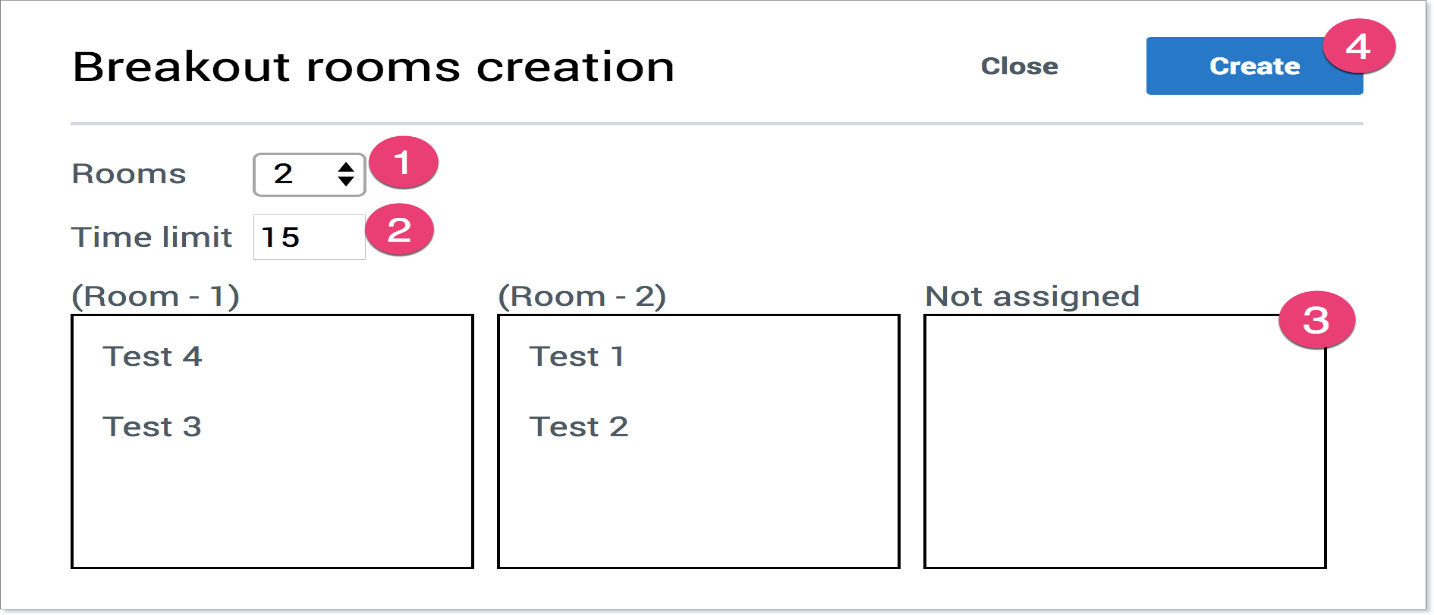
Task: Click the down arrow on Rooms spinner
Action: 344,180
